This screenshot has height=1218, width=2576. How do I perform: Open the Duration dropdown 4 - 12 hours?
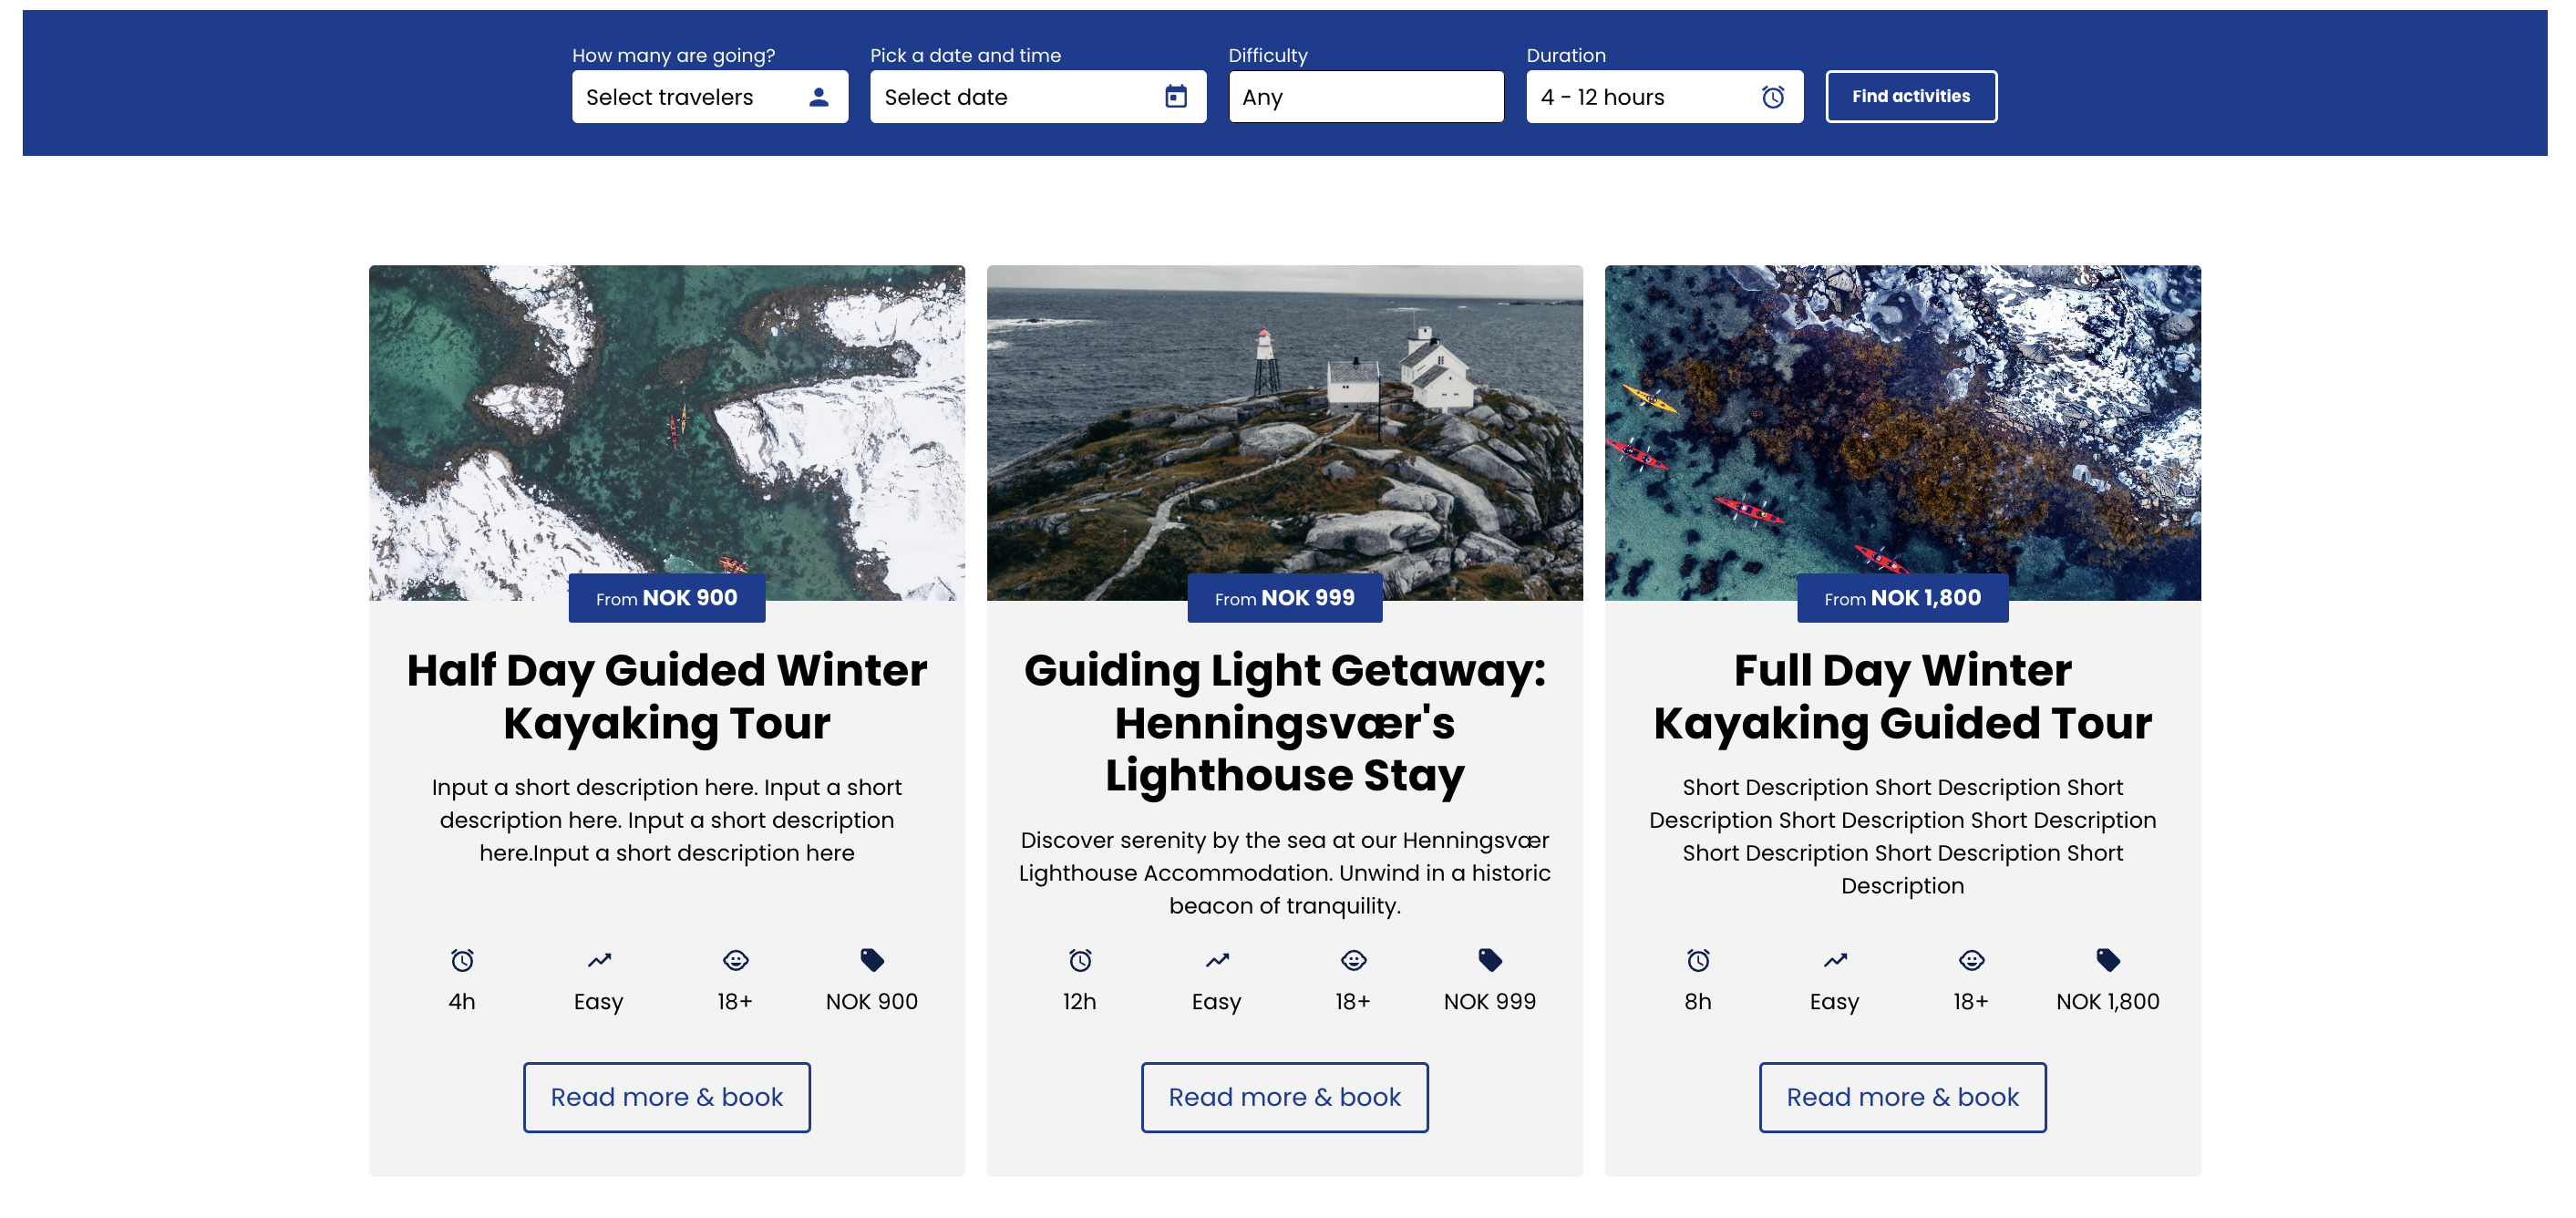(1665, 97)
